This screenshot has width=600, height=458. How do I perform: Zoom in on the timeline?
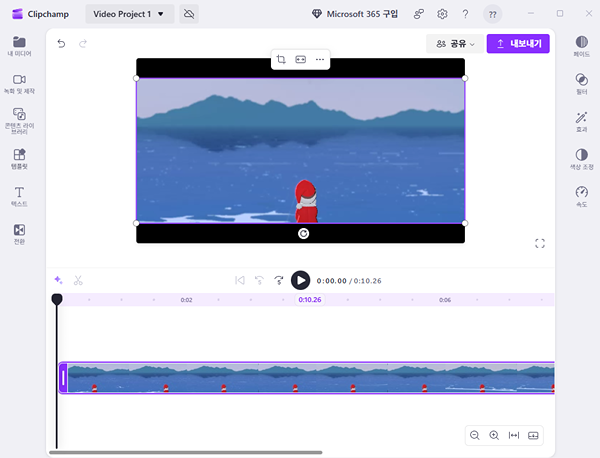[494, 435]
